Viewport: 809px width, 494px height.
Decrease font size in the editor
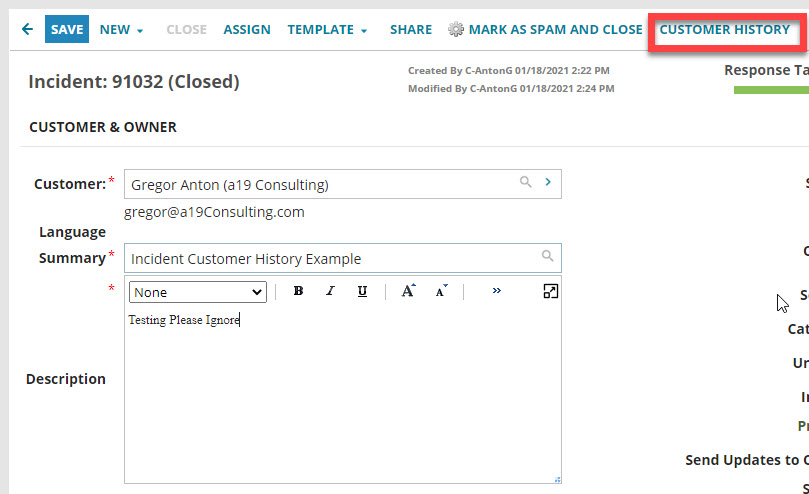point(441,291)
